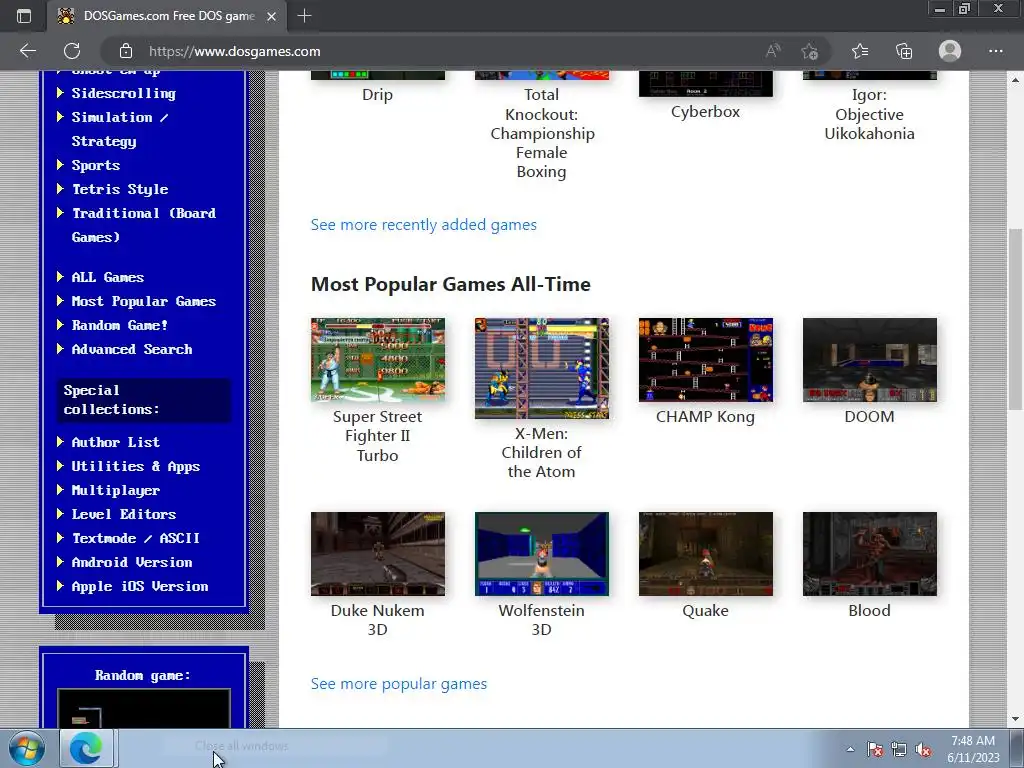Viewport: 1024px width, 768px height.
Task: Open Apple iOS Version link
Action: (x=140, y=587)
